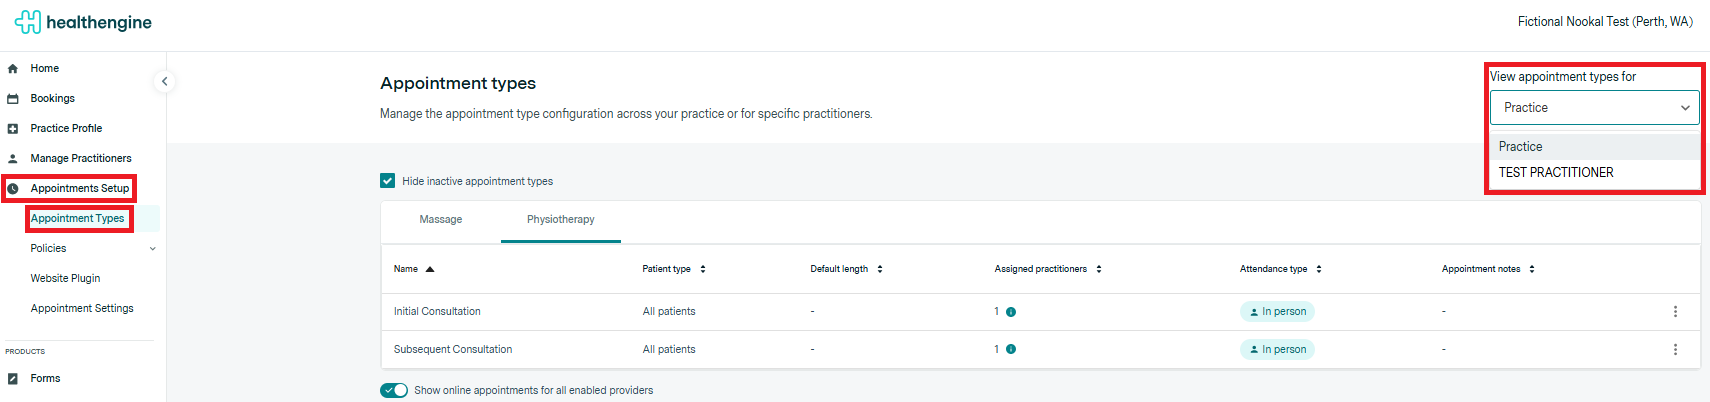Screen dimensions: 1710x402
Task: Open the View appointment types dropdown
Action: click(x=1594, y=108)
